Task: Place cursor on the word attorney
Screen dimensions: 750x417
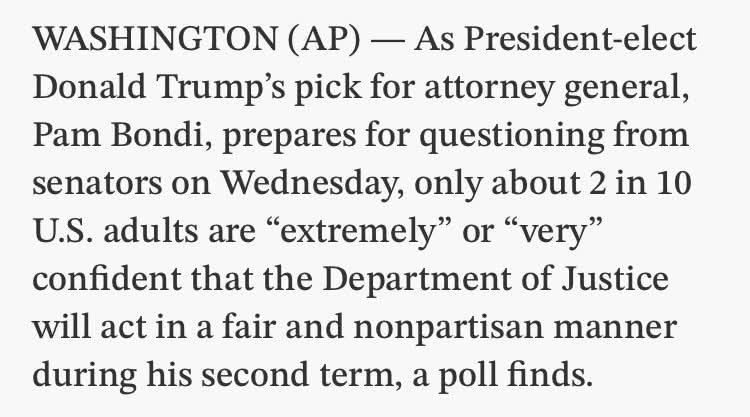Action: pyautogui.click(x=489, y=88)
